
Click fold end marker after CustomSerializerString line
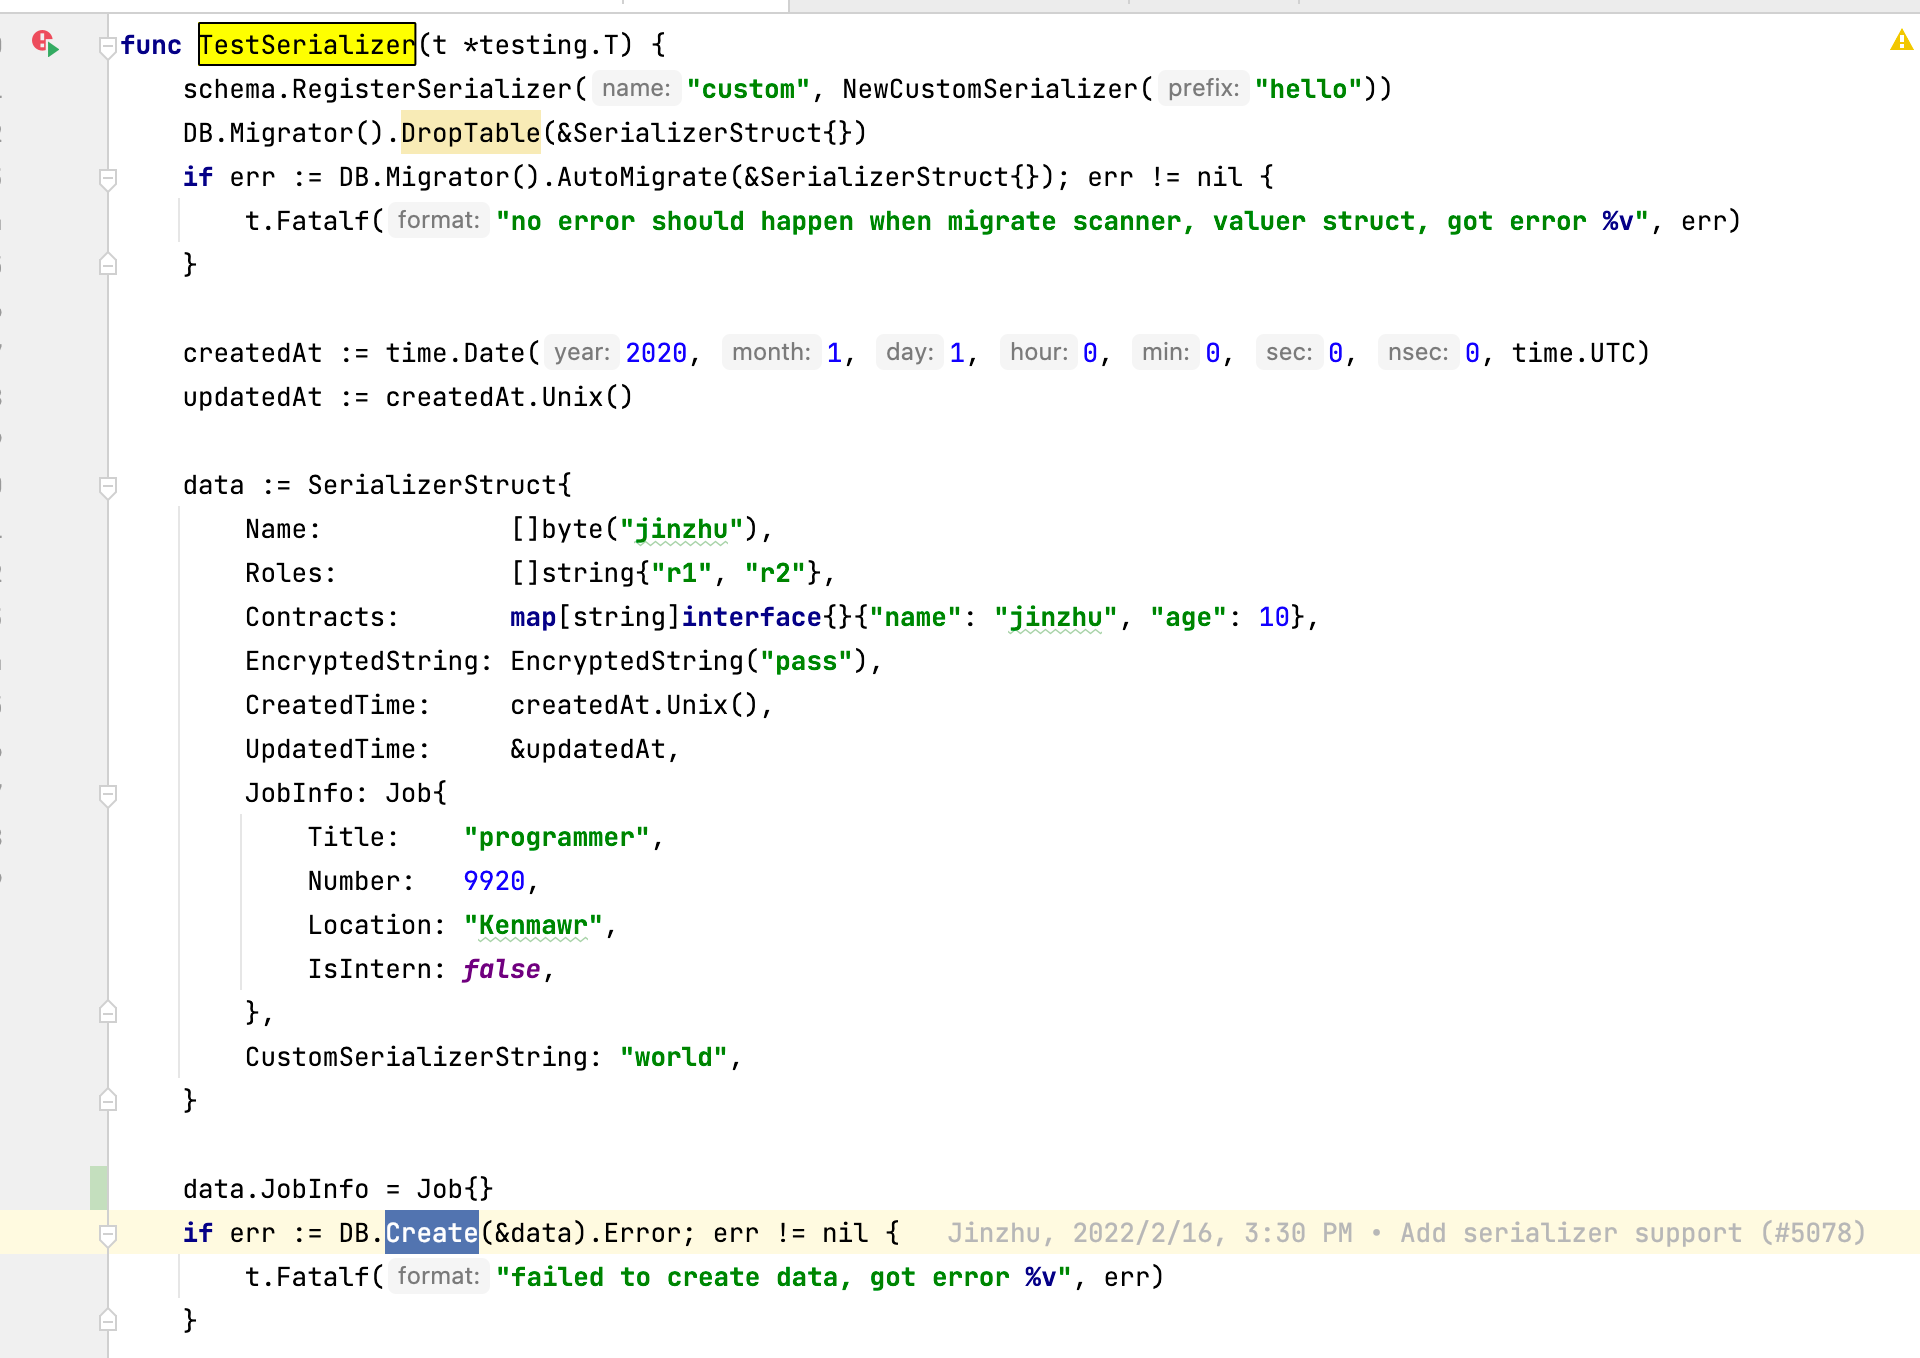pos(108,1100)
